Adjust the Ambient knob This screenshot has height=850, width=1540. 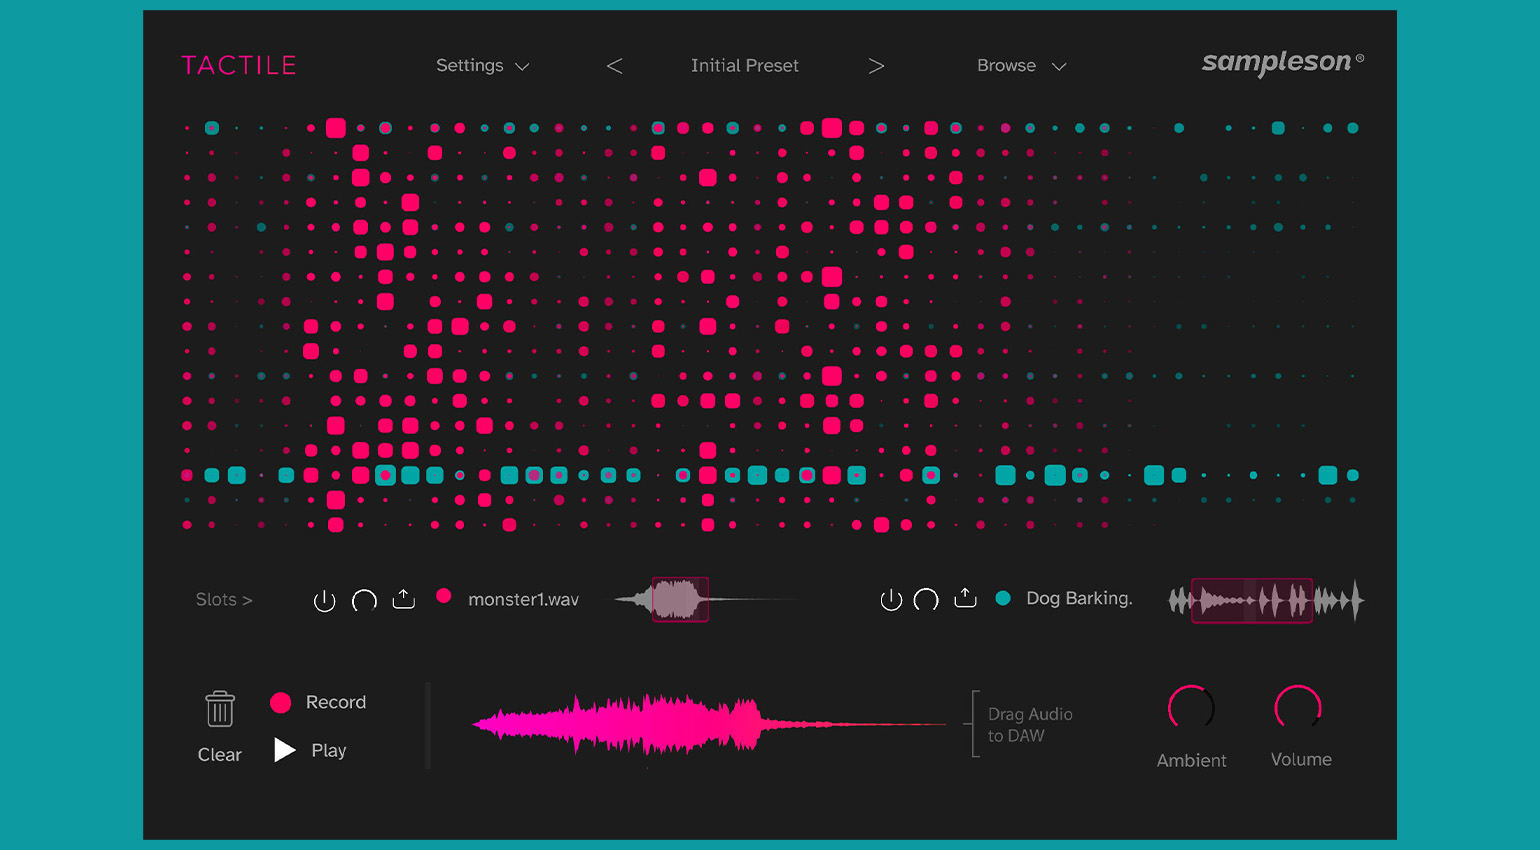[1191, 708]
